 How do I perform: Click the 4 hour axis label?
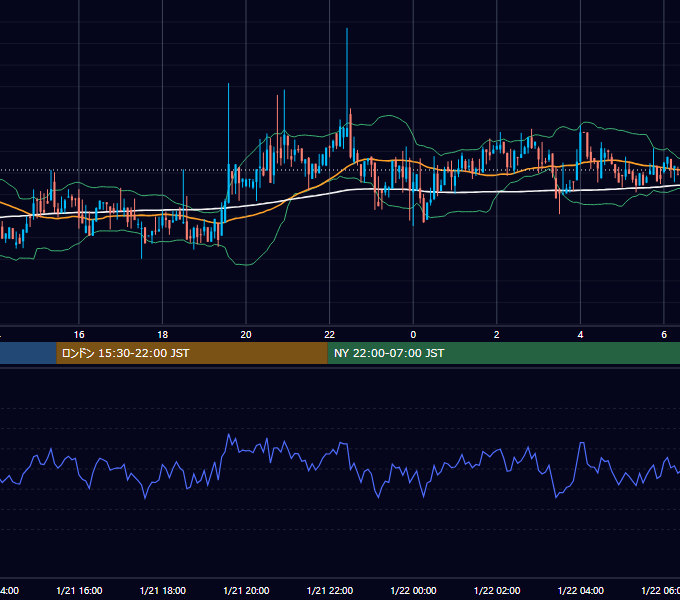580,335
